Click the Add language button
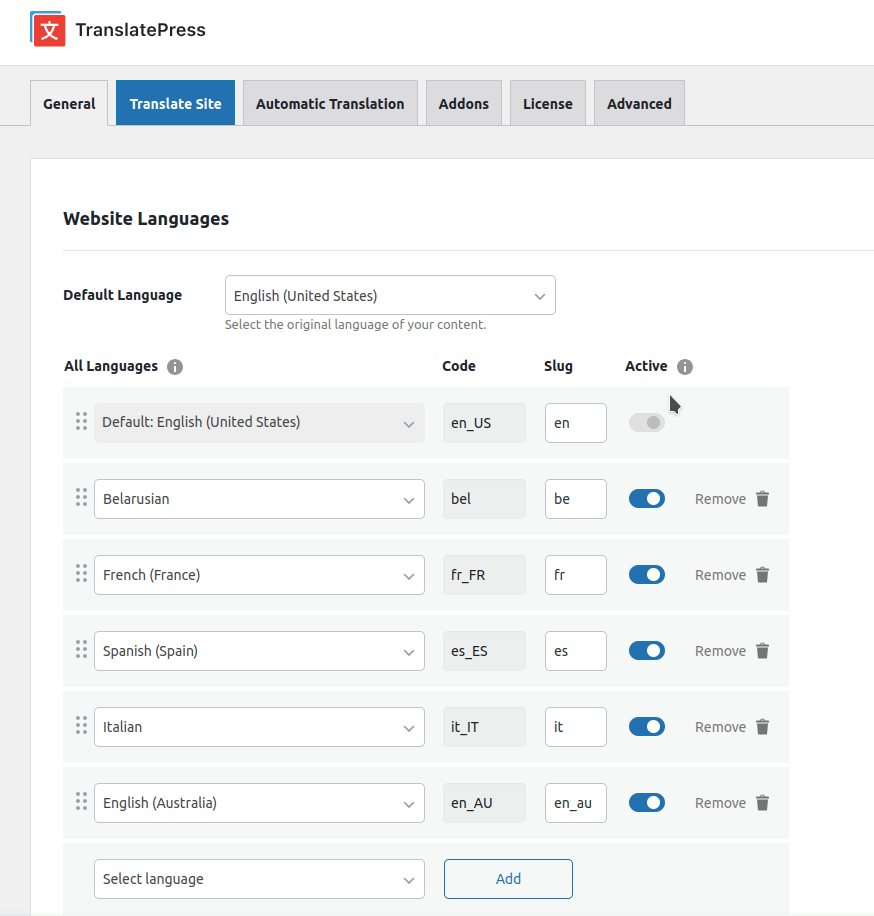 coord(508,879)
